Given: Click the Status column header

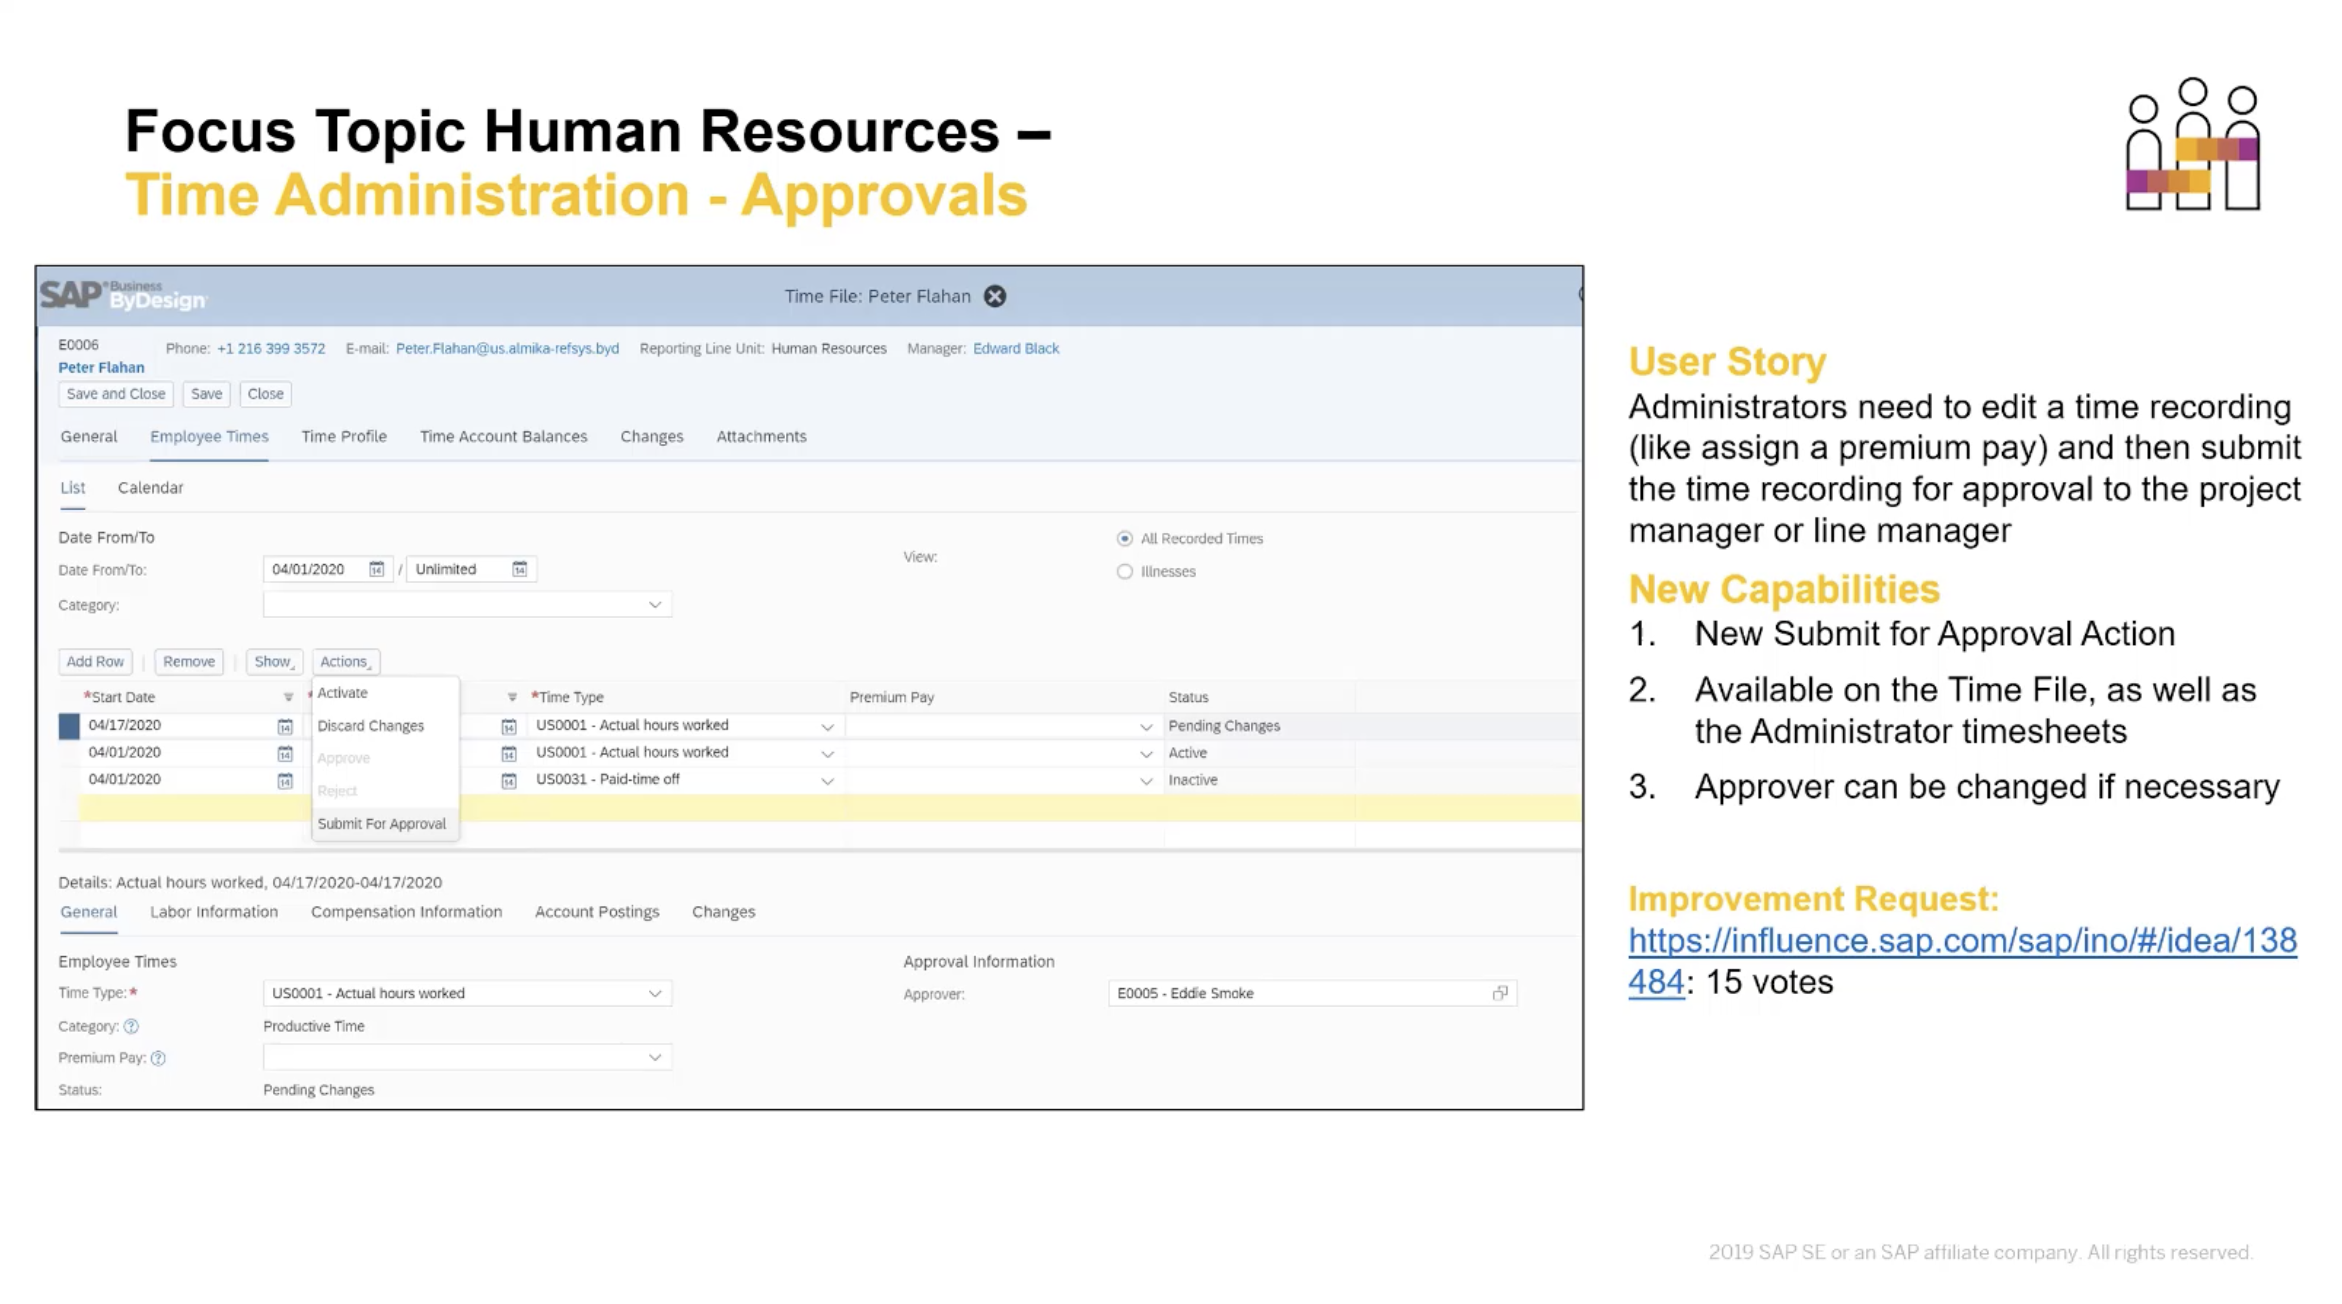Looking at the screenshot, I should (x=1188, y=697).
